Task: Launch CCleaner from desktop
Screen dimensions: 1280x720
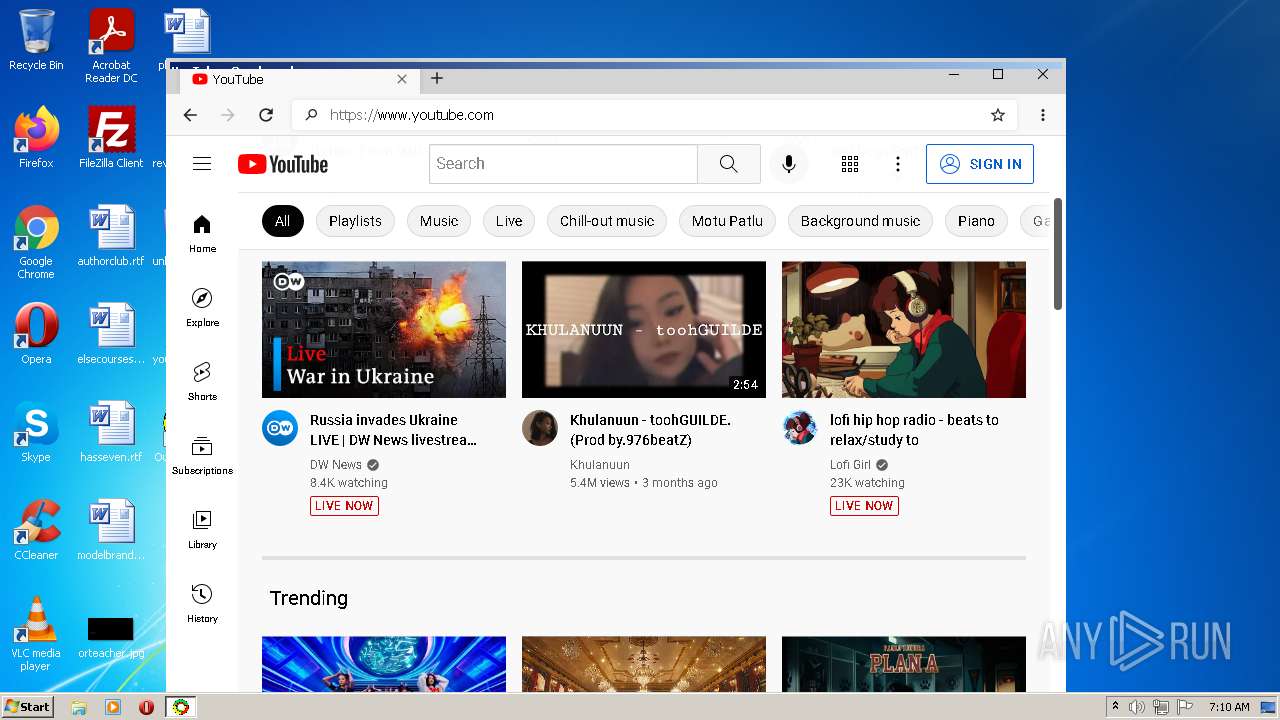Action: pos(36,530)
